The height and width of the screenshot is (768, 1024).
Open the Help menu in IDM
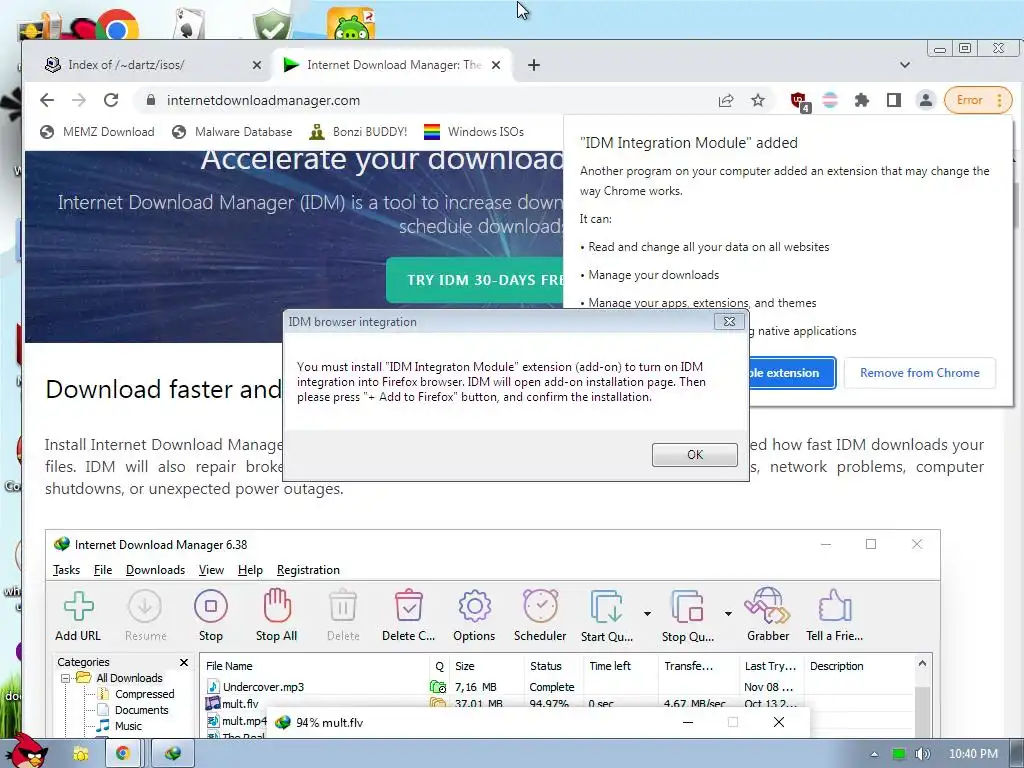(250, 570)
